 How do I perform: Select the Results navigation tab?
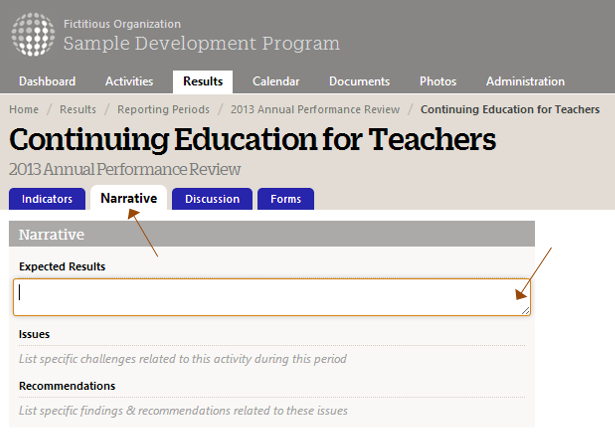203,82
